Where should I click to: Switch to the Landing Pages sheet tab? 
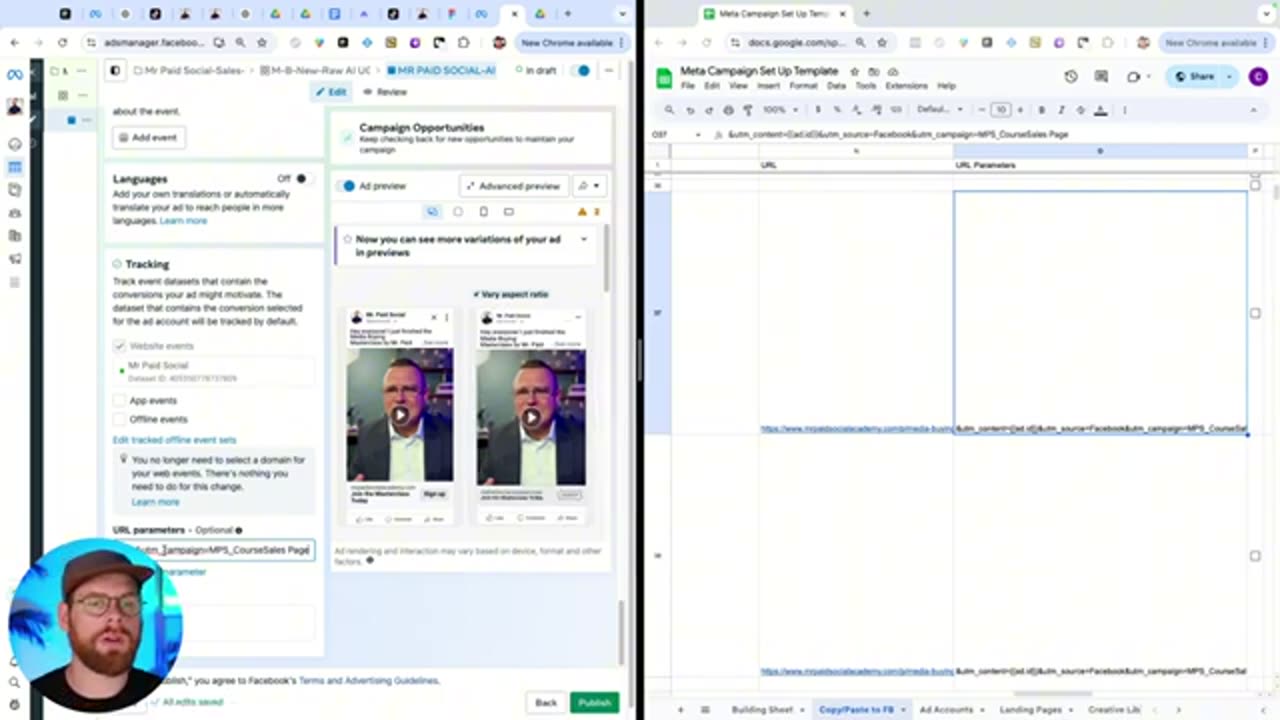[1030, 710]
